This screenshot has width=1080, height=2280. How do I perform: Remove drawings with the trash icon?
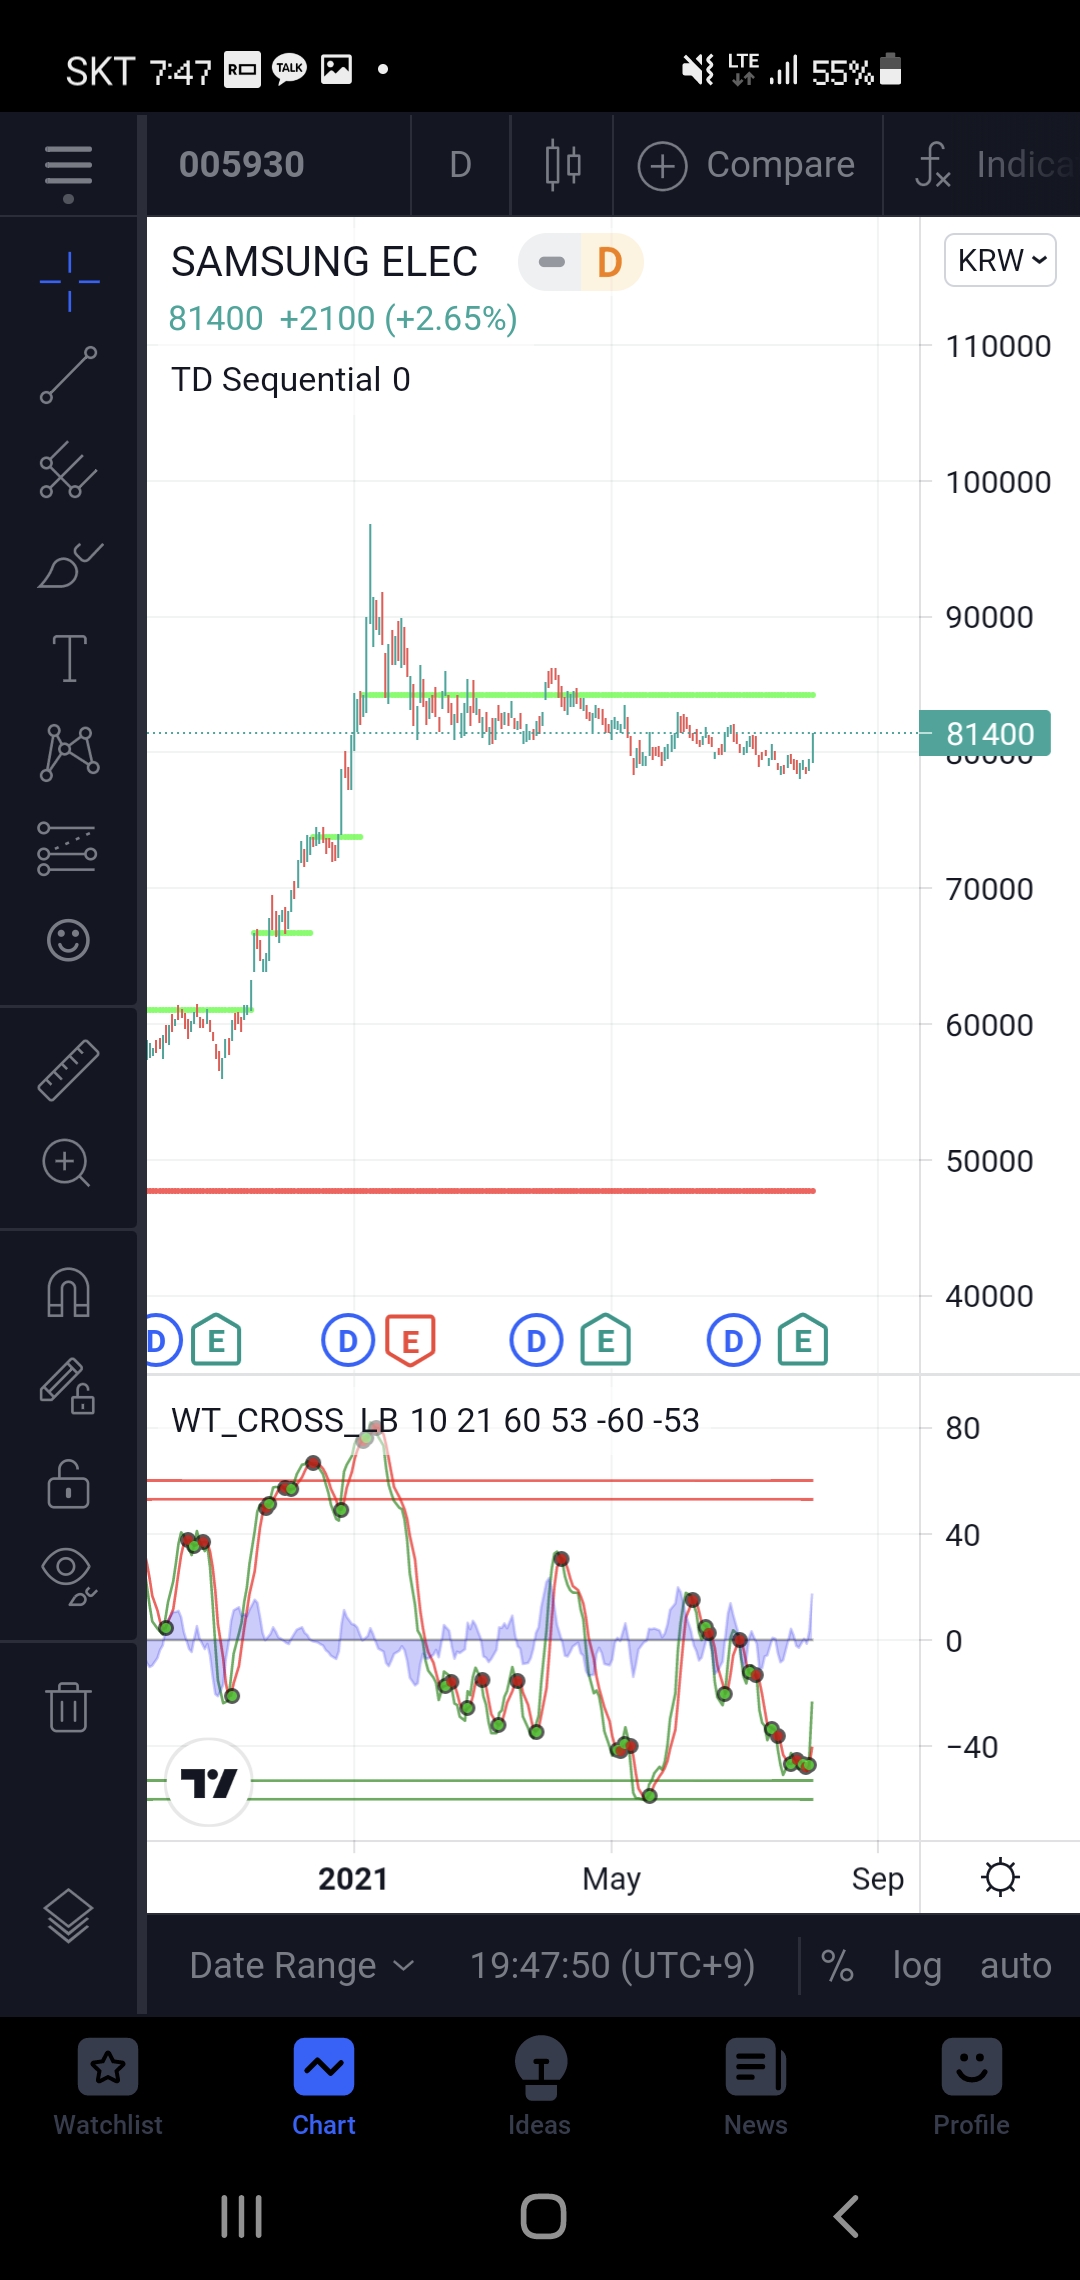[68, 1706]
